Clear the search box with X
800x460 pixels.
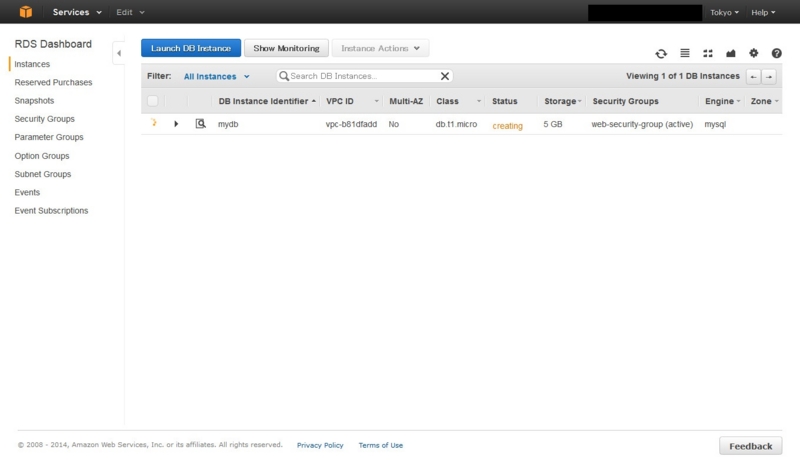pos(445,76)
